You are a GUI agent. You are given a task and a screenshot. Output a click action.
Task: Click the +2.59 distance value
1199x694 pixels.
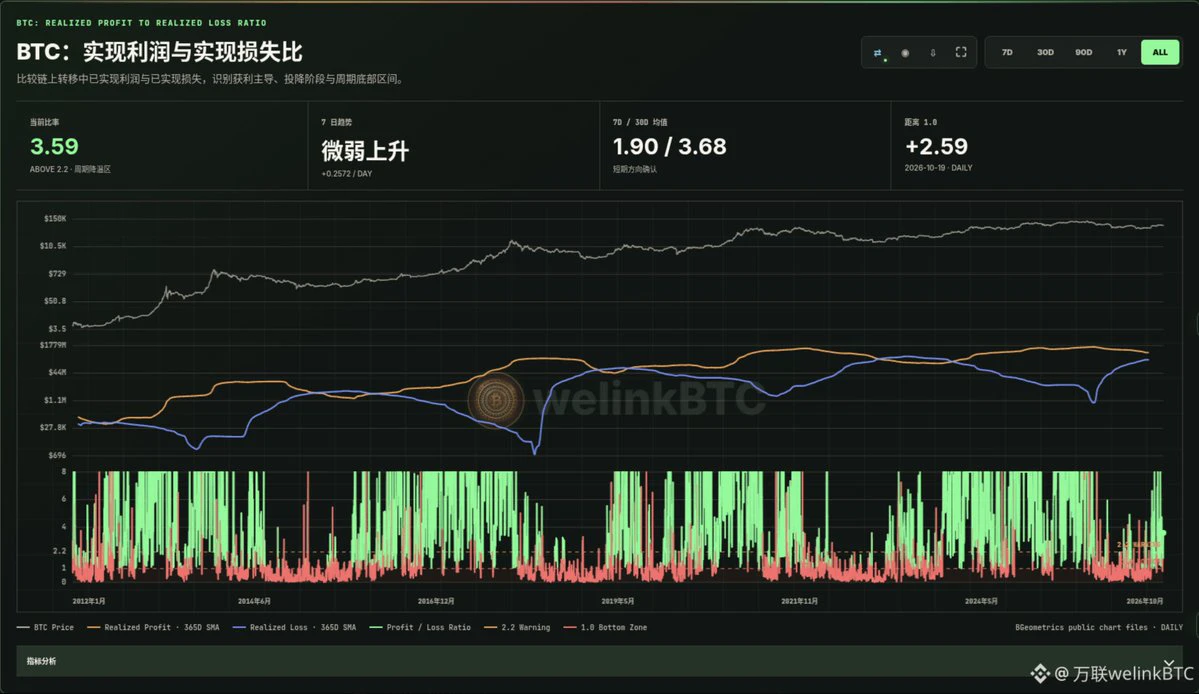click(936, 146)
